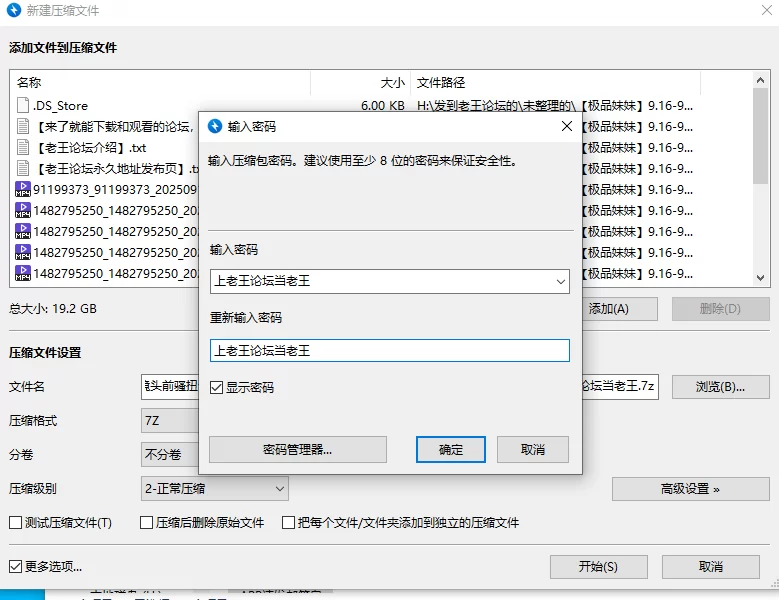Click the 添加(A) button
The image size is (779, 600).
point(620,309)
